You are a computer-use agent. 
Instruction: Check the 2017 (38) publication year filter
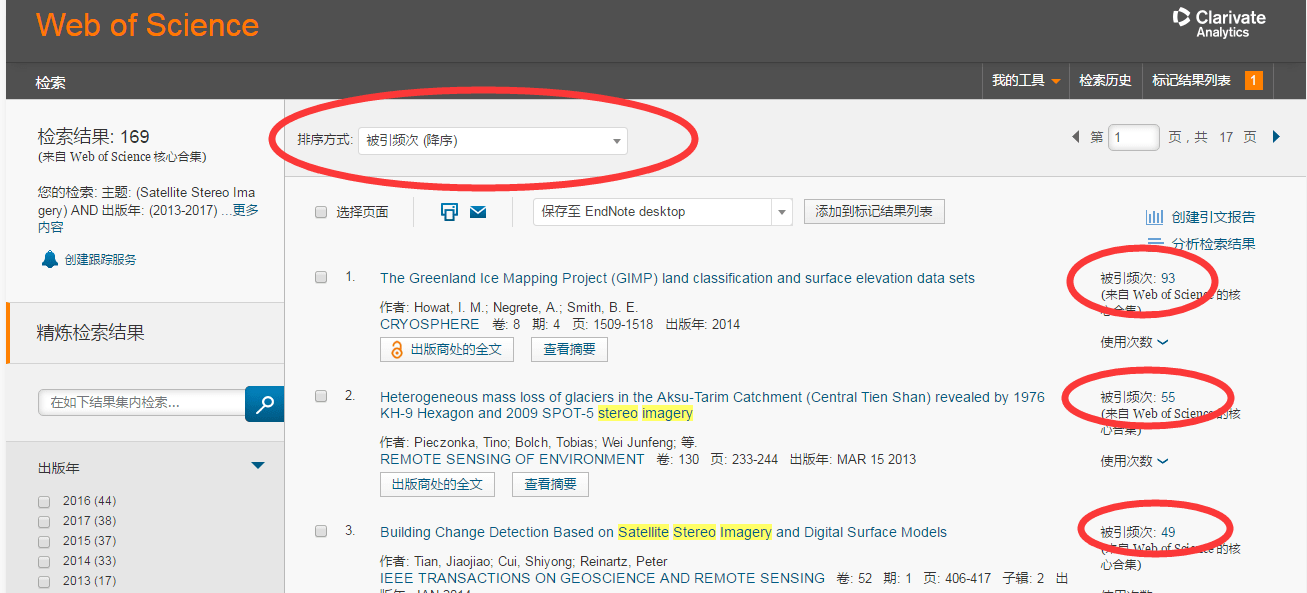click(x=44, y=521)
